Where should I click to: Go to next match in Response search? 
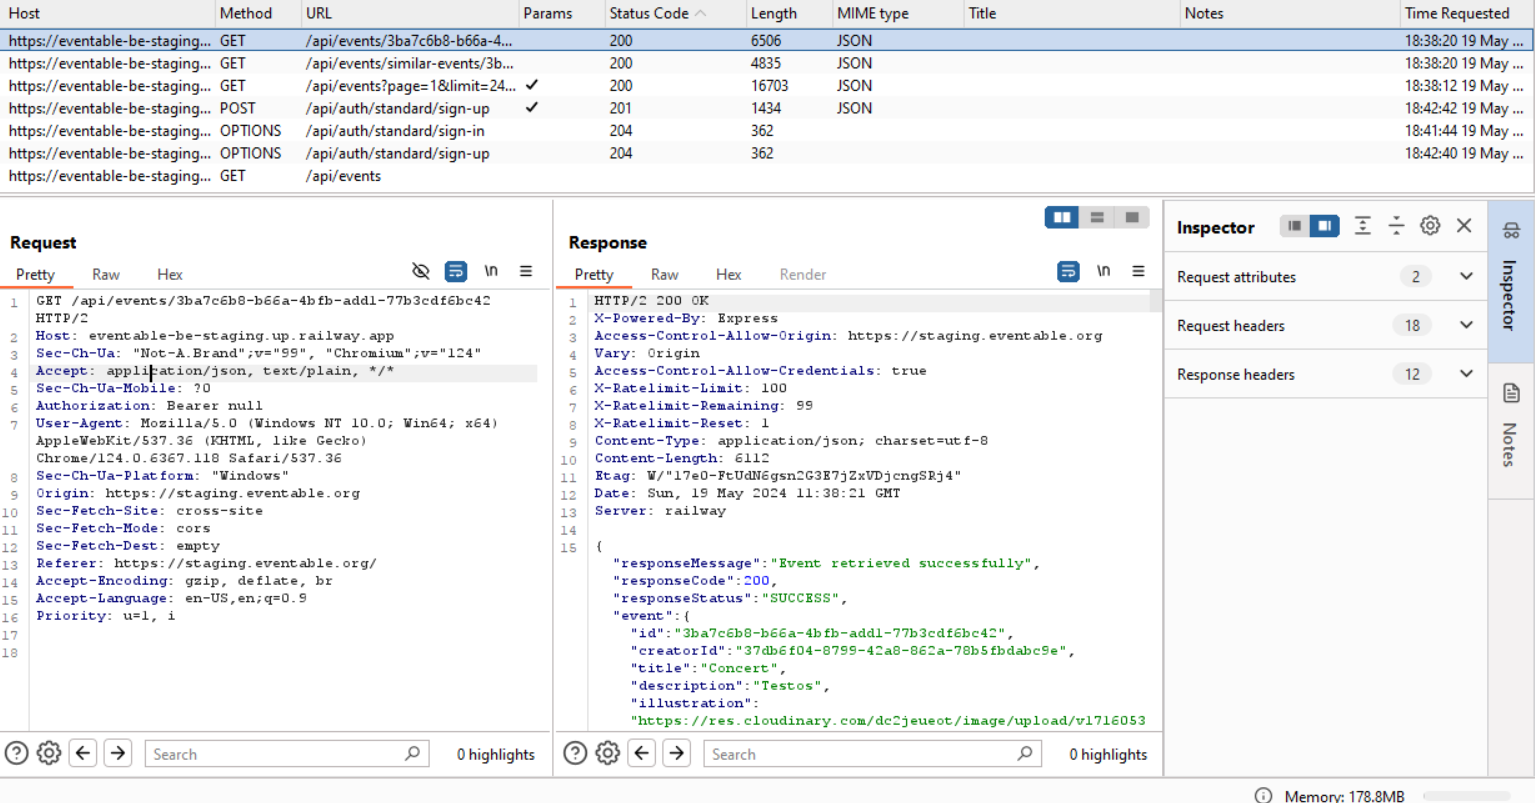[x=677, y=753]
